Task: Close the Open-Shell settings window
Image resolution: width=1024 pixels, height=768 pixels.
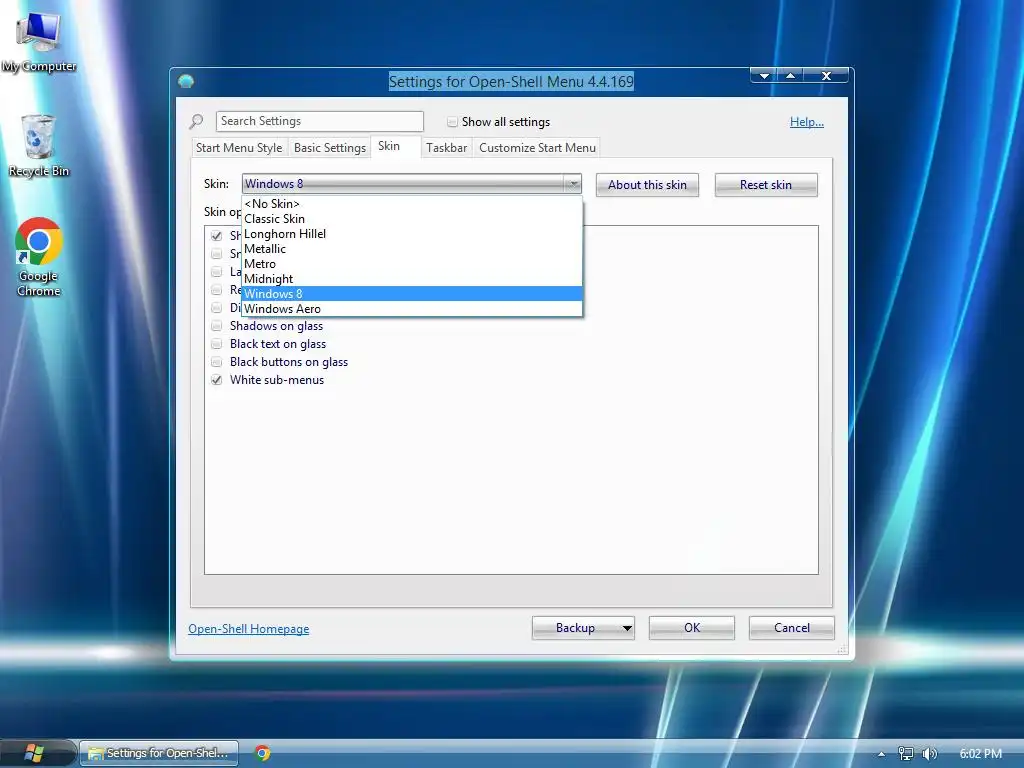Action: click(x=826, y=76)
